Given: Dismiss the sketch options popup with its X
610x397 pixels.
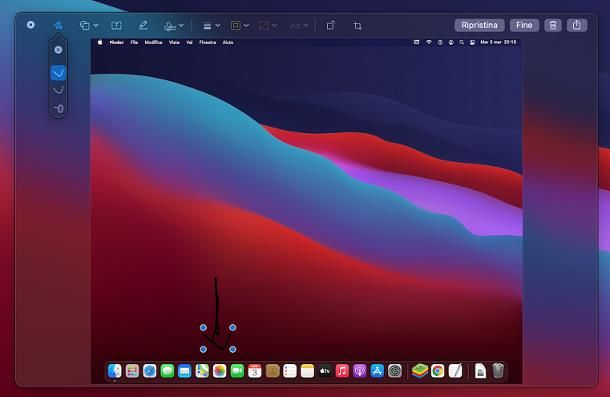Looking at the screenshot, I should point(58,50).
